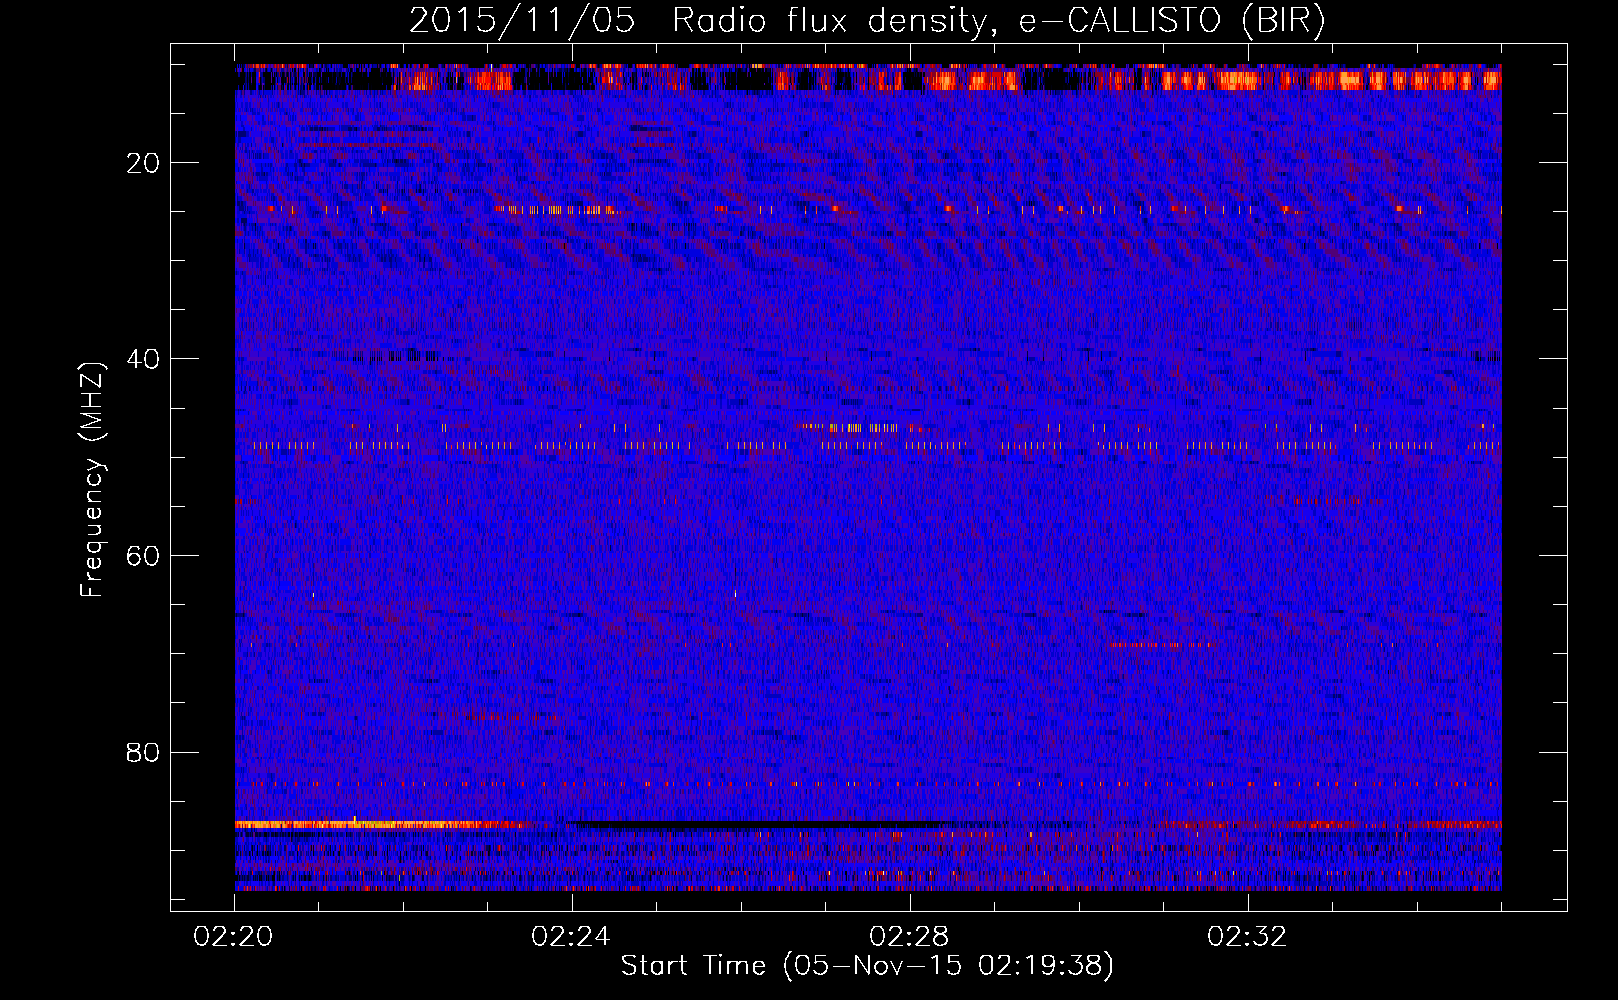Select the 02:32 time tick label
This screenshot has height=1000, width=1618.
coord(1247,937)
